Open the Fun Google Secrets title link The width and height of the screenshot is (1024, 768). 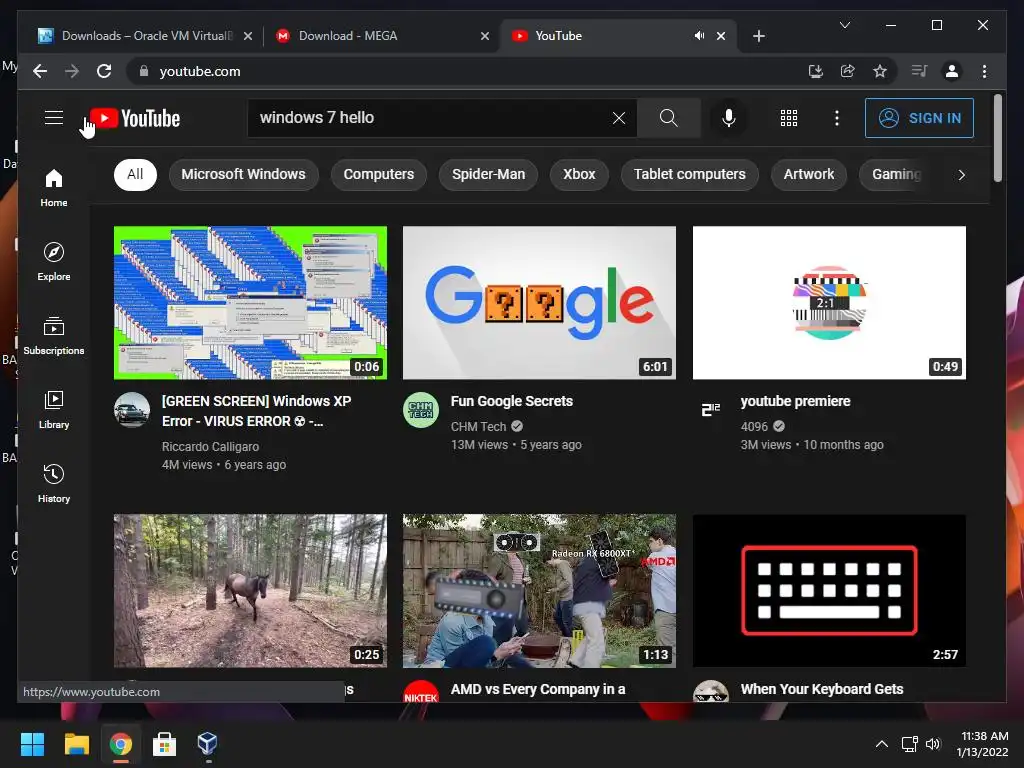click(x=511, y=401)
